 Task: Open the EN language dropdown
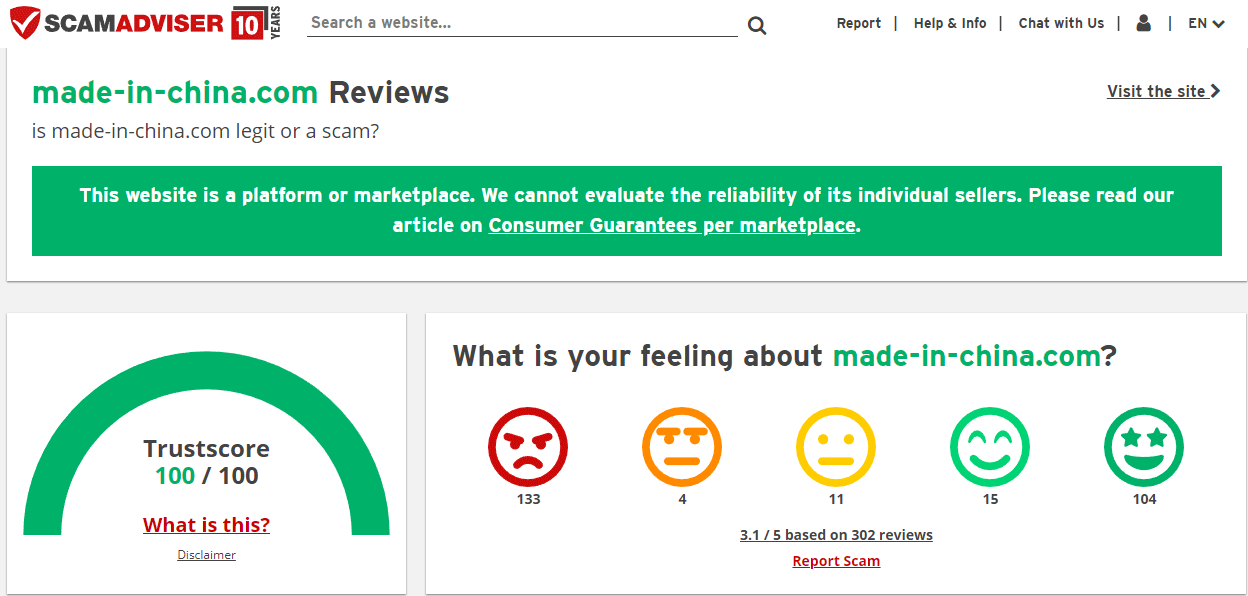coord(1206,23)
